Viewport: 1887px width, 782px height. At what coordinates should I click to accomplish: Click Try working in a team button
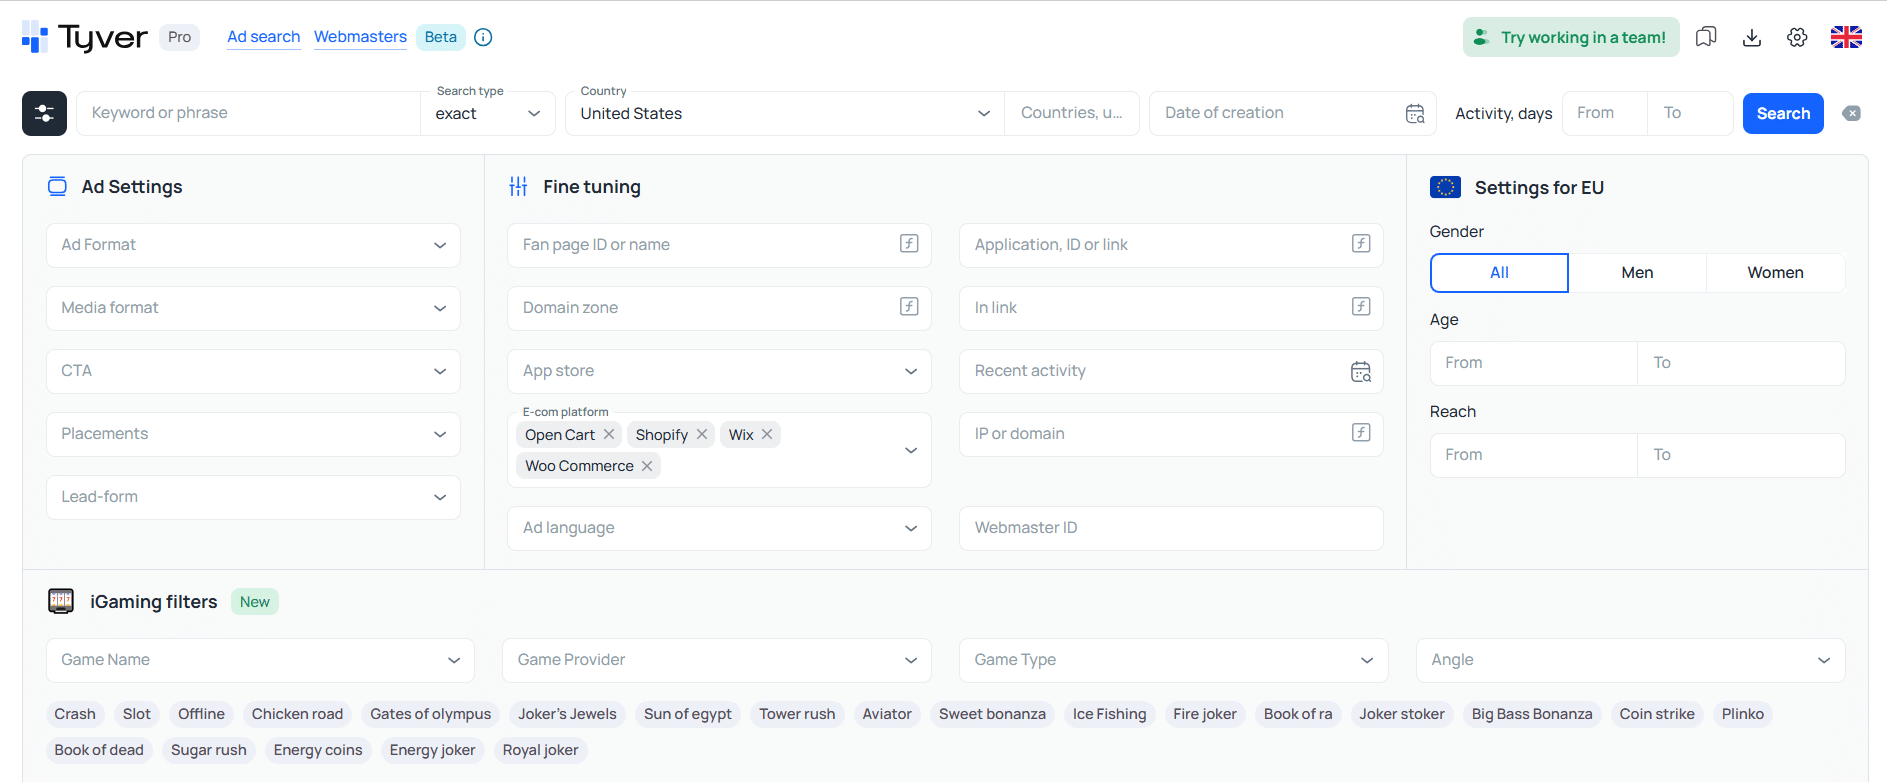[1571, 37]
